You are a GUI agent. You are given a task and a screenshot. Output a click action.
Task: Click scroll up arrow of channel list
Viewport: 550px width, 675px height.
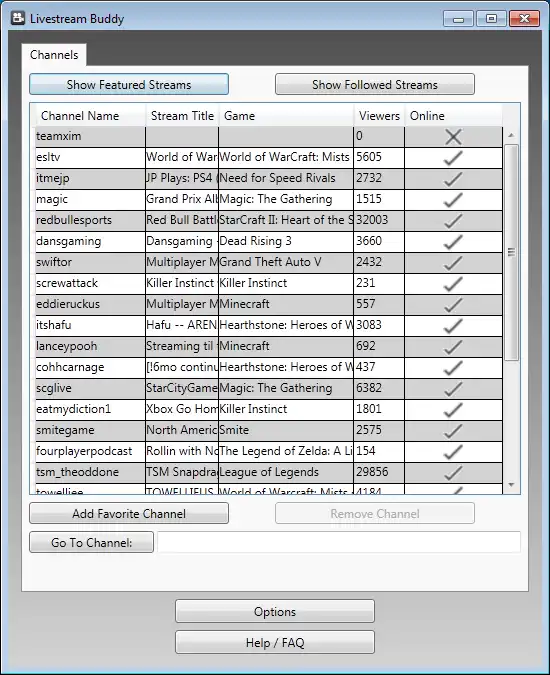[511, 135]
